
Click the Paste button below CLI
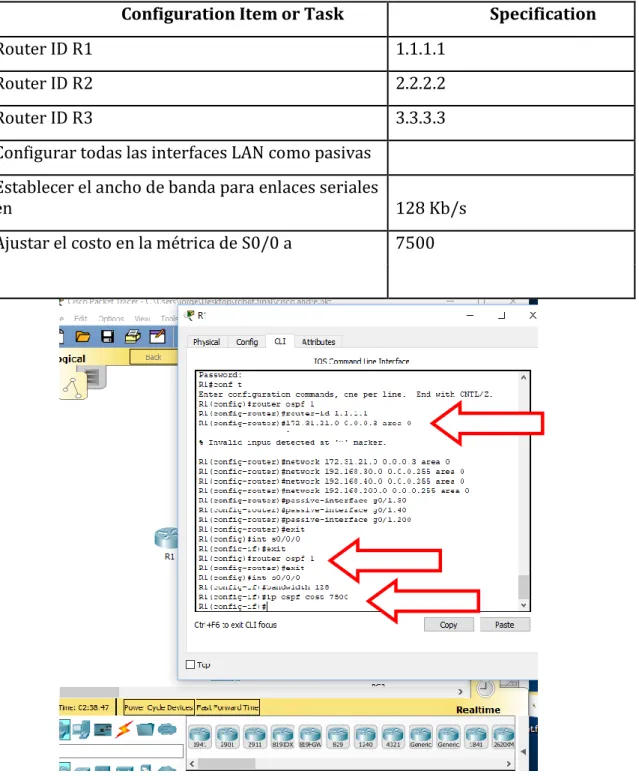tap(505, 625)
